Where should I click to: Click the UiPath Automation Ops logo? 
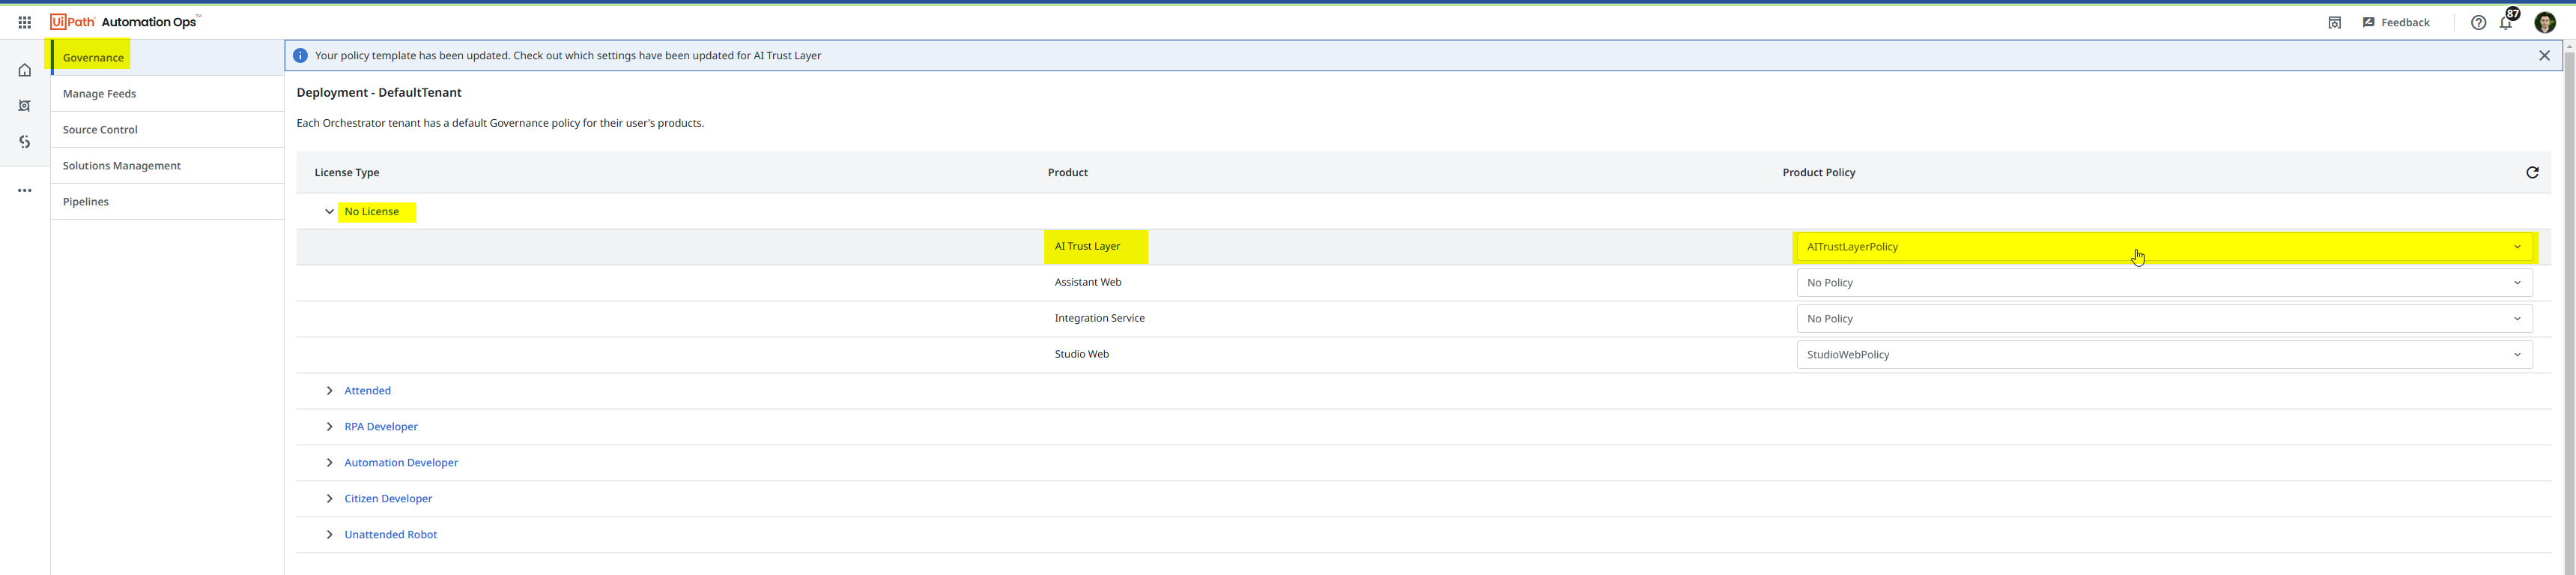[x=125, y=22]
